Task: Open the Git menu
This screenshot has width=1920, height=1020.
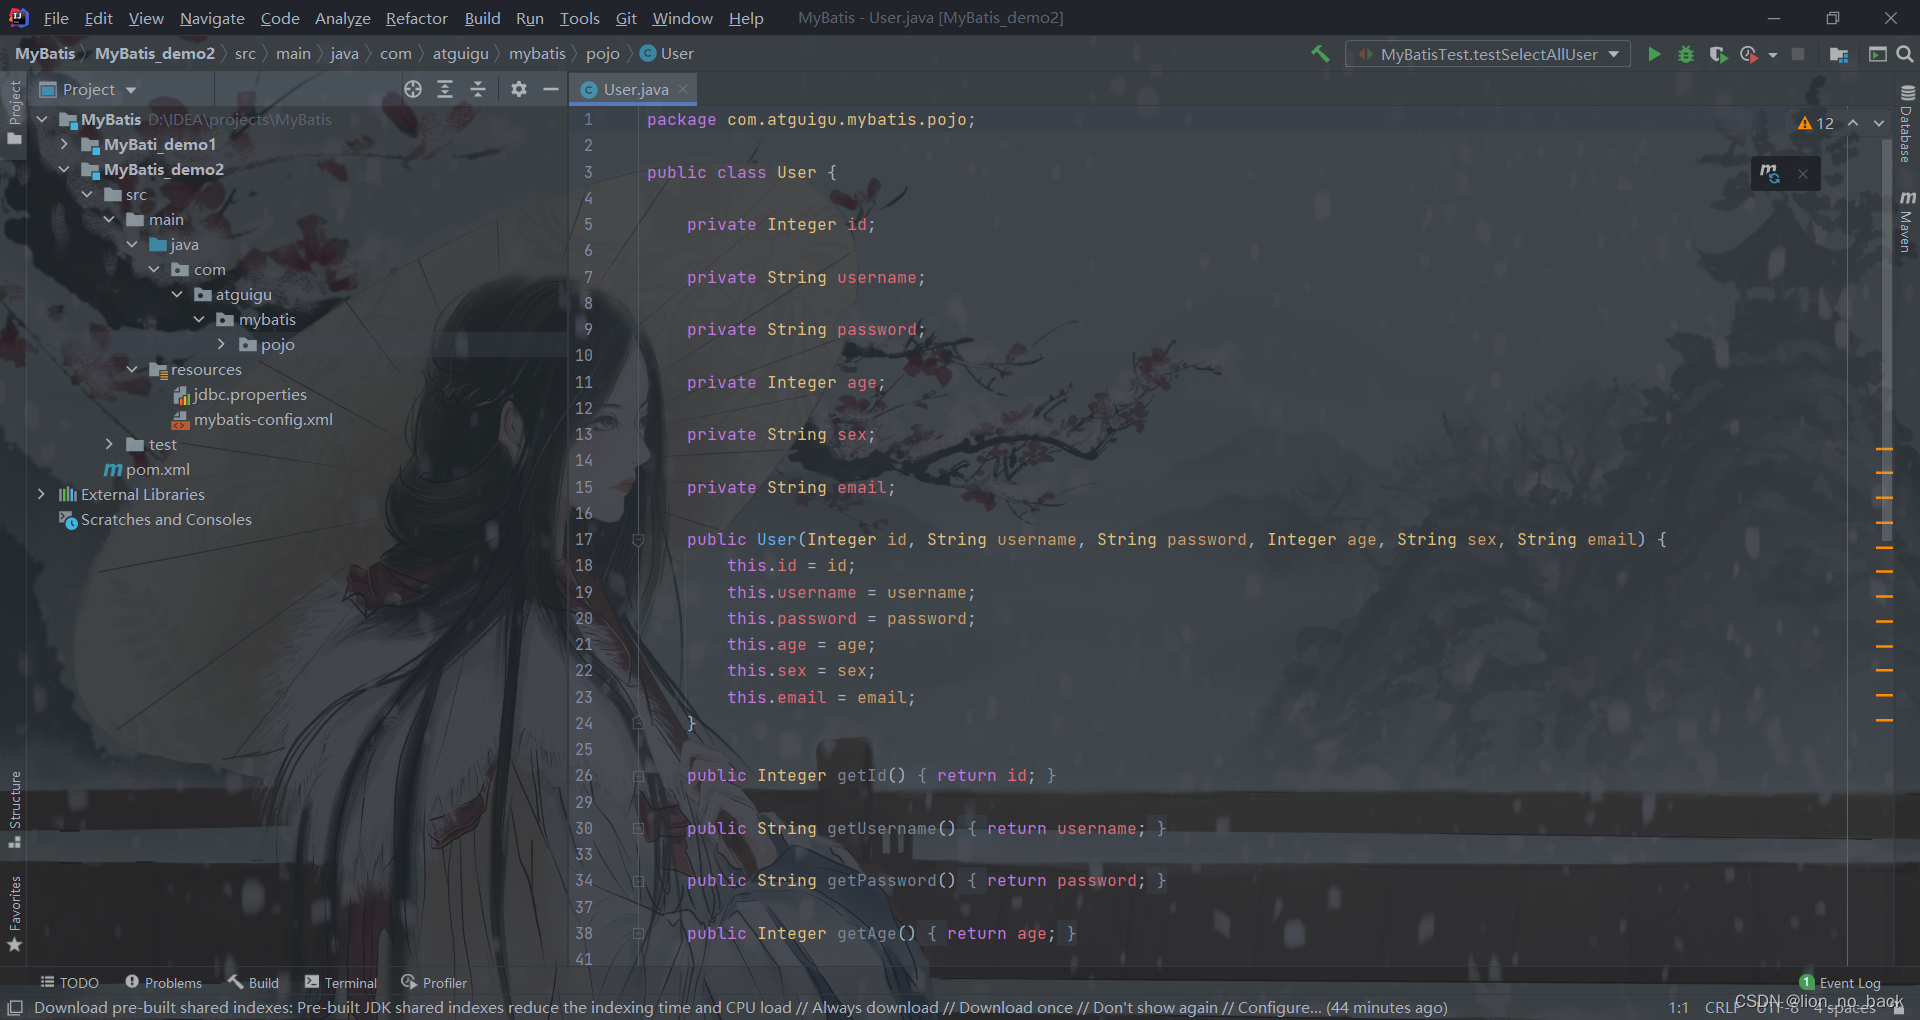Action: pyautogui.click(x=626, y=18)
